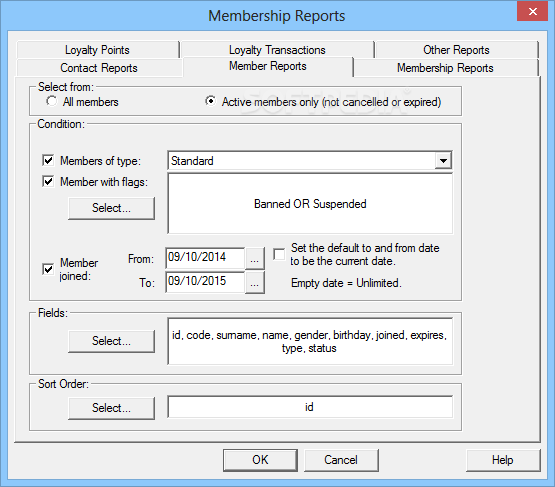
Task: Click the 'Empty date = Unlimited.' text
Action: [346, 283]
